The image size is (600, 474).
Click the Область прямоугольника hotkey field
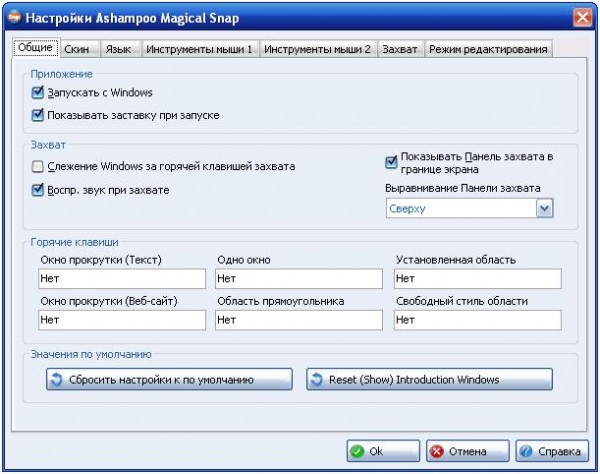299,320
